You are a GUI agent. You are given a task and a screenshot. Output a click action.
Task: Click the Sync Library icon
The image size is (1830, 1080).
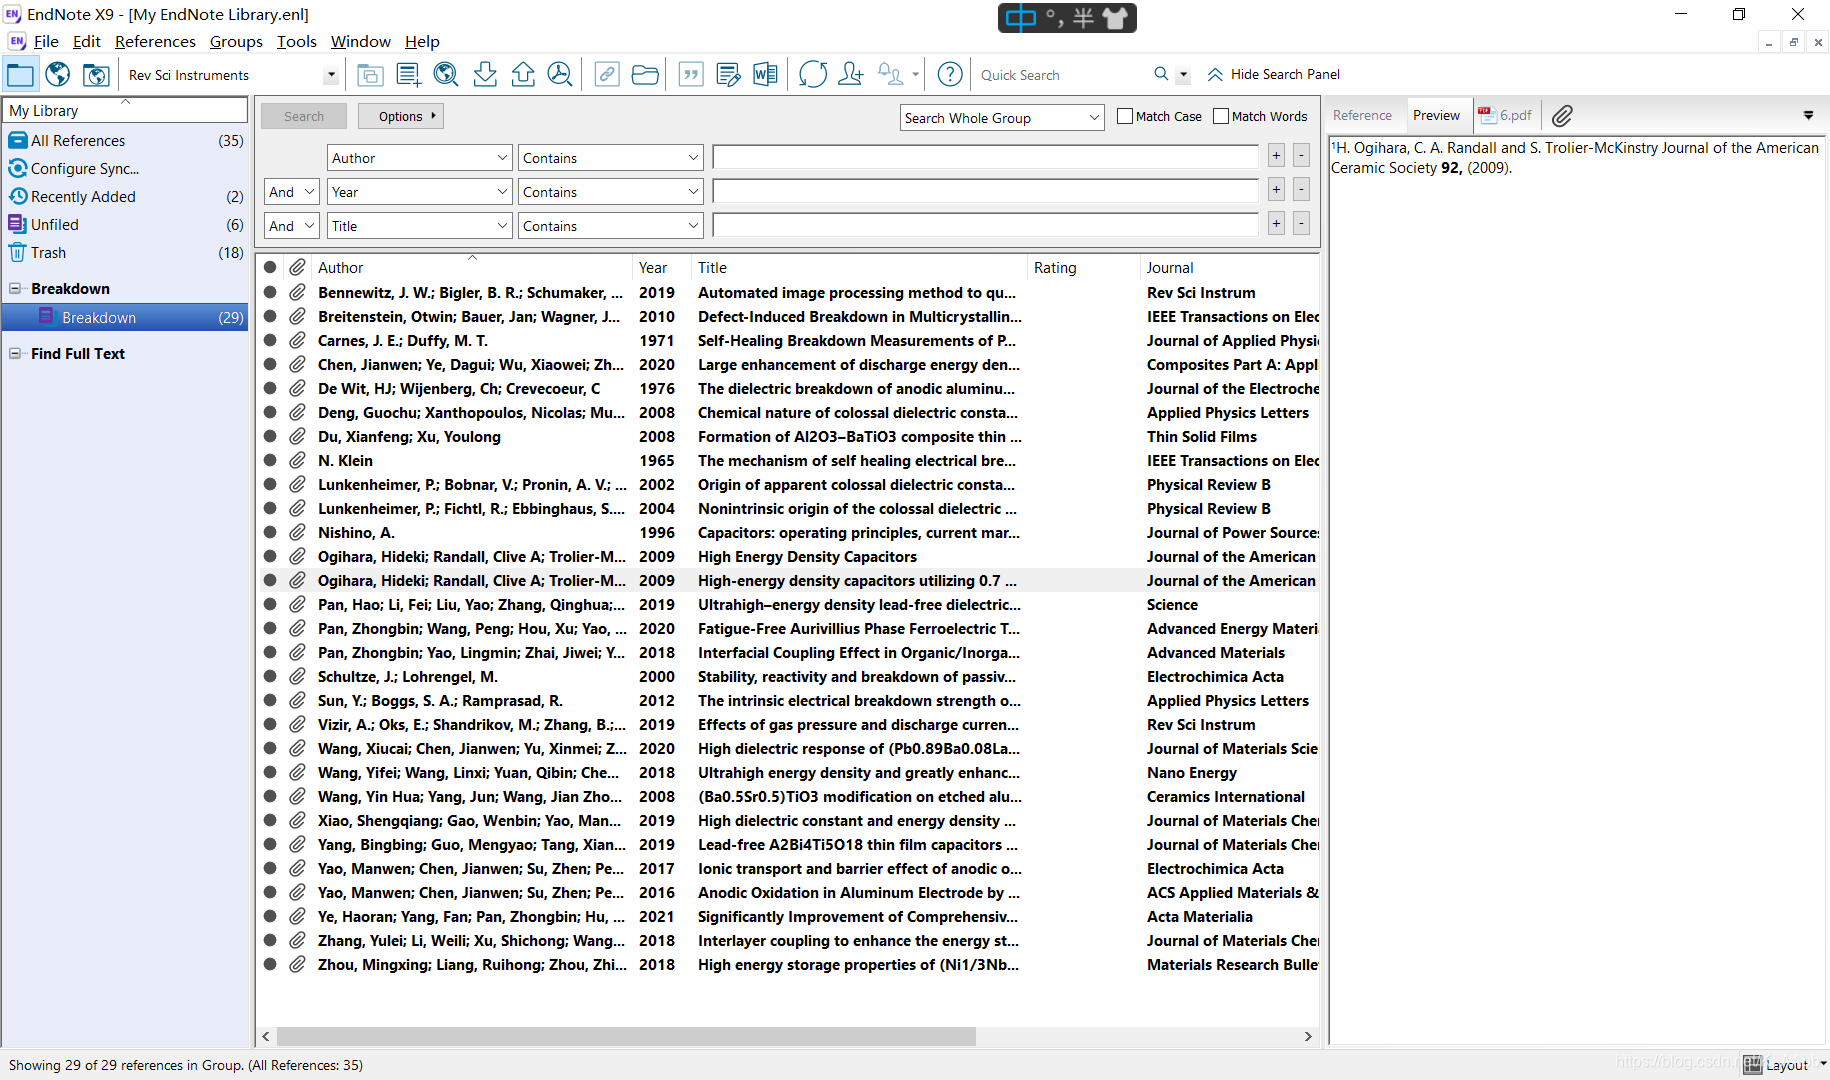[813, 75]
